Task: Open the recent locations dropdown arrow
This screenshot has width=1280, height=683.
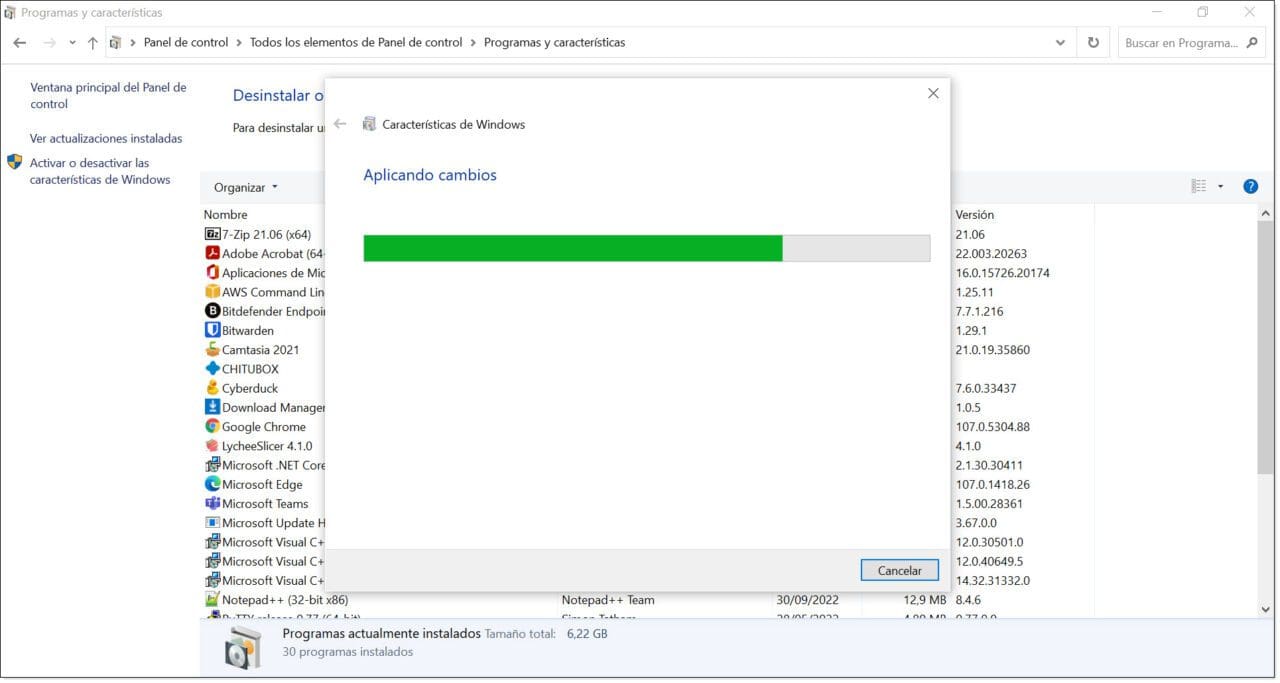Action: [73, 43]
